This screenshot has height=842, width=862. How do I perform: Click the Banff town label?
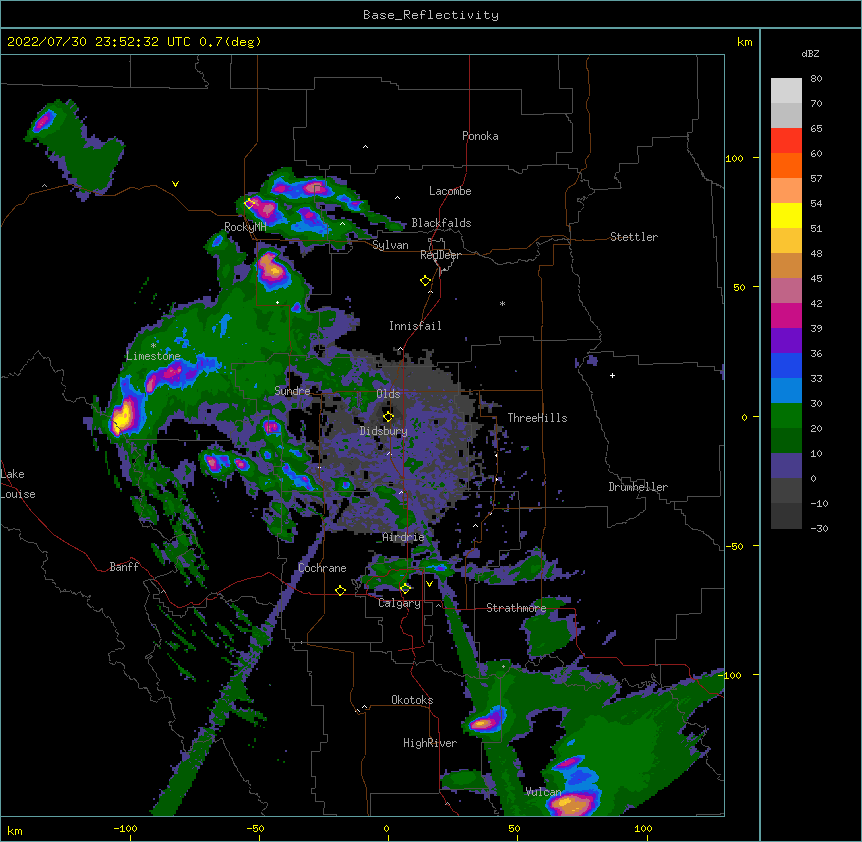(x=124, y=567)
